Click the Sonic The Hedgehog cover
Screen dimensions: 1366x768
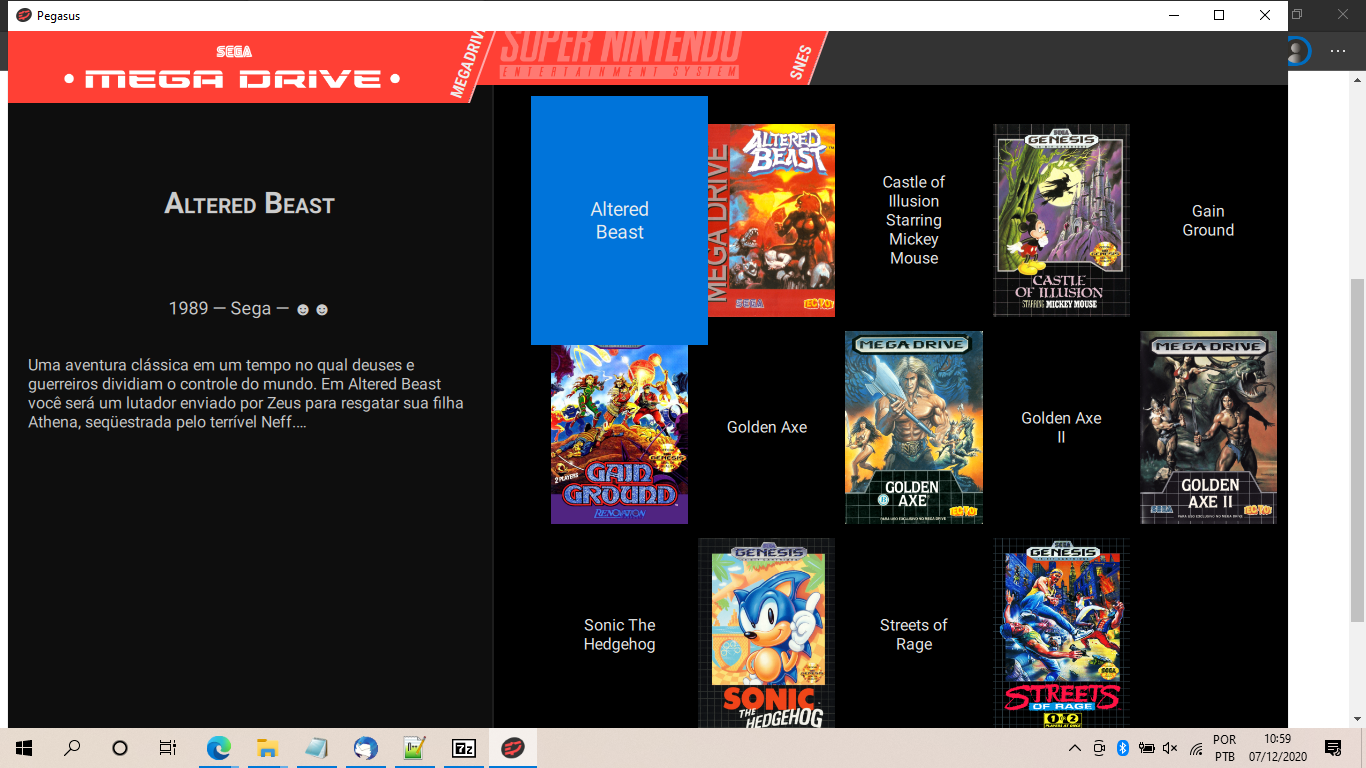point(766,633)
